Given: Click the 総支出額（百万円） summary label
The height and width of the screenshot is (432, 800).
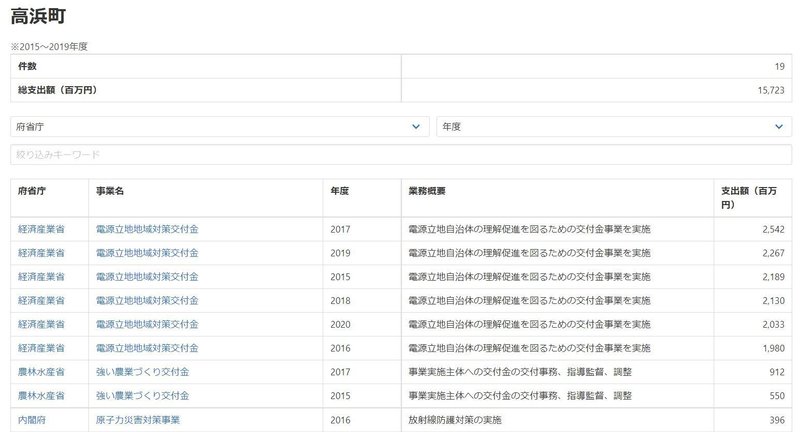Looking at the screenshot, I should pos(58,90).
